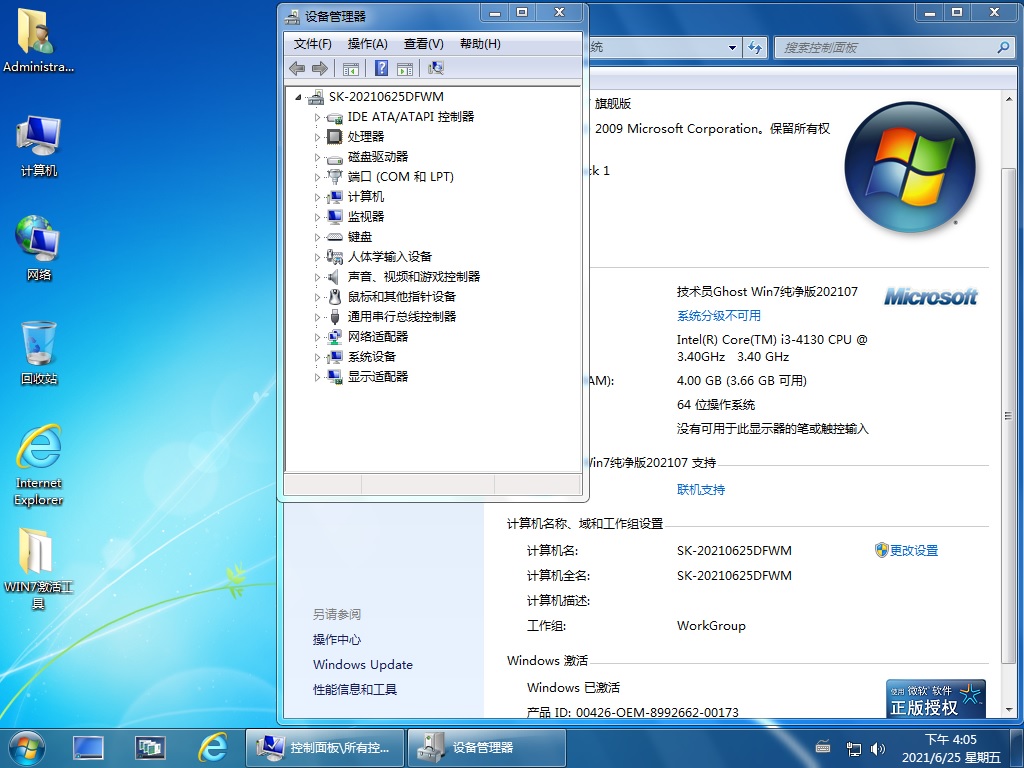Click the 更改设置 link
This screenshot has height=768, width=1024.
(x=913, y=551)
